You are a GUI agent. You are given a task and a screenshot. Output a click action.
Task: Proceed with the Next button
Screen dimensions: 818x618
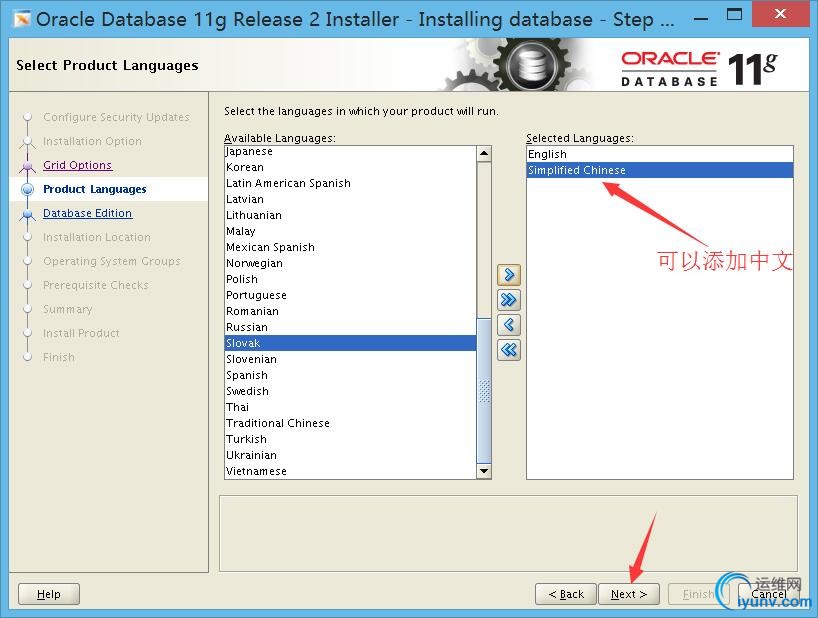click(x=629, y=594)
